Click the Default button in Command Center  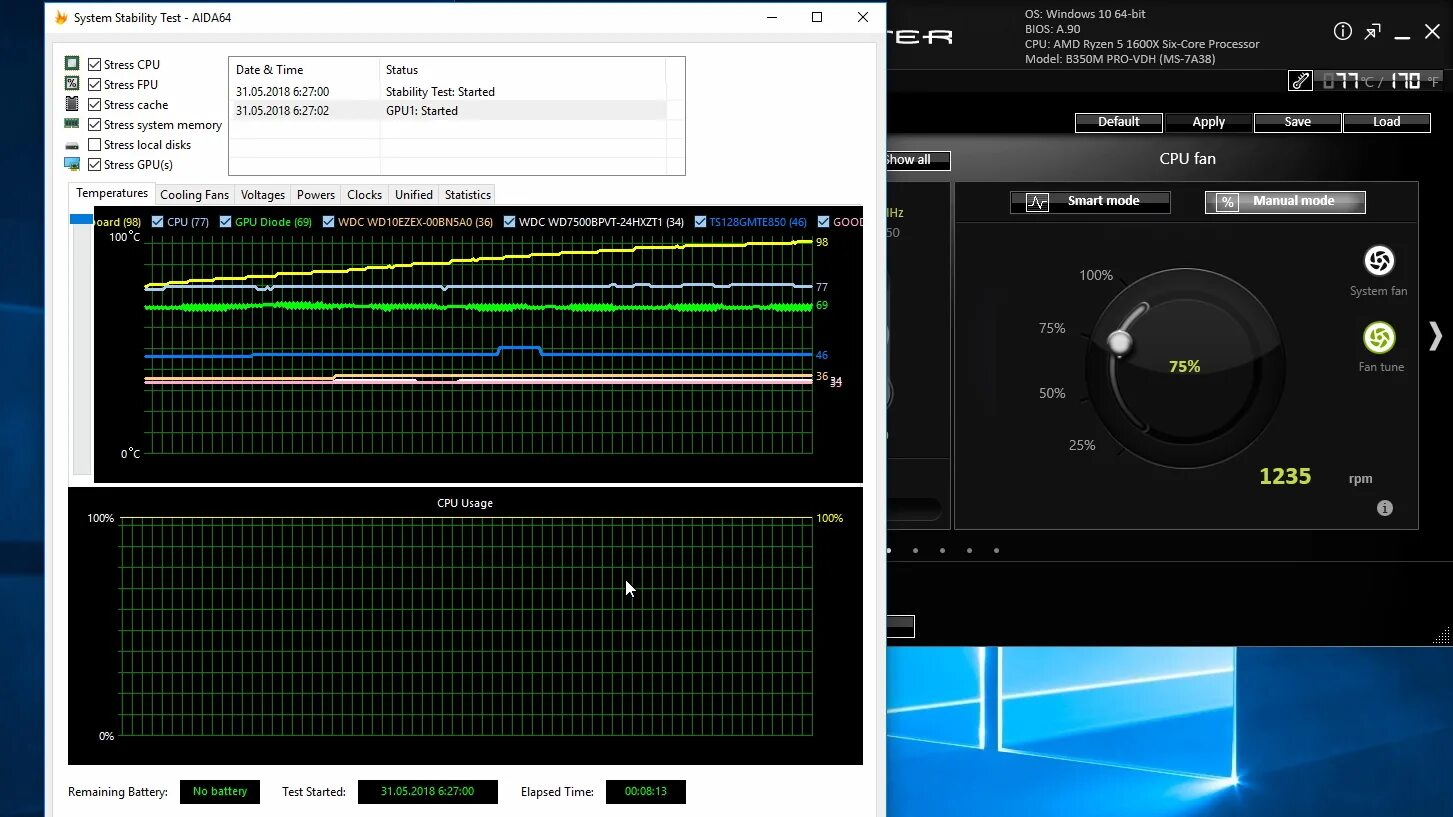pos(1119,122)
